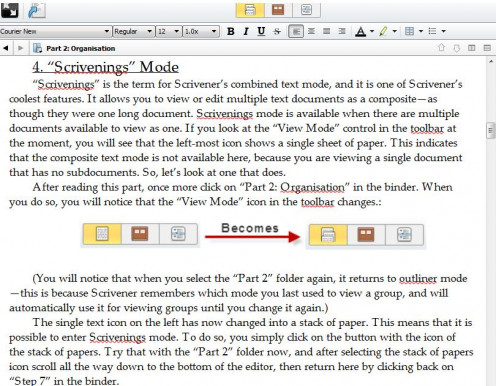Go back in document history

coord(6,48)
